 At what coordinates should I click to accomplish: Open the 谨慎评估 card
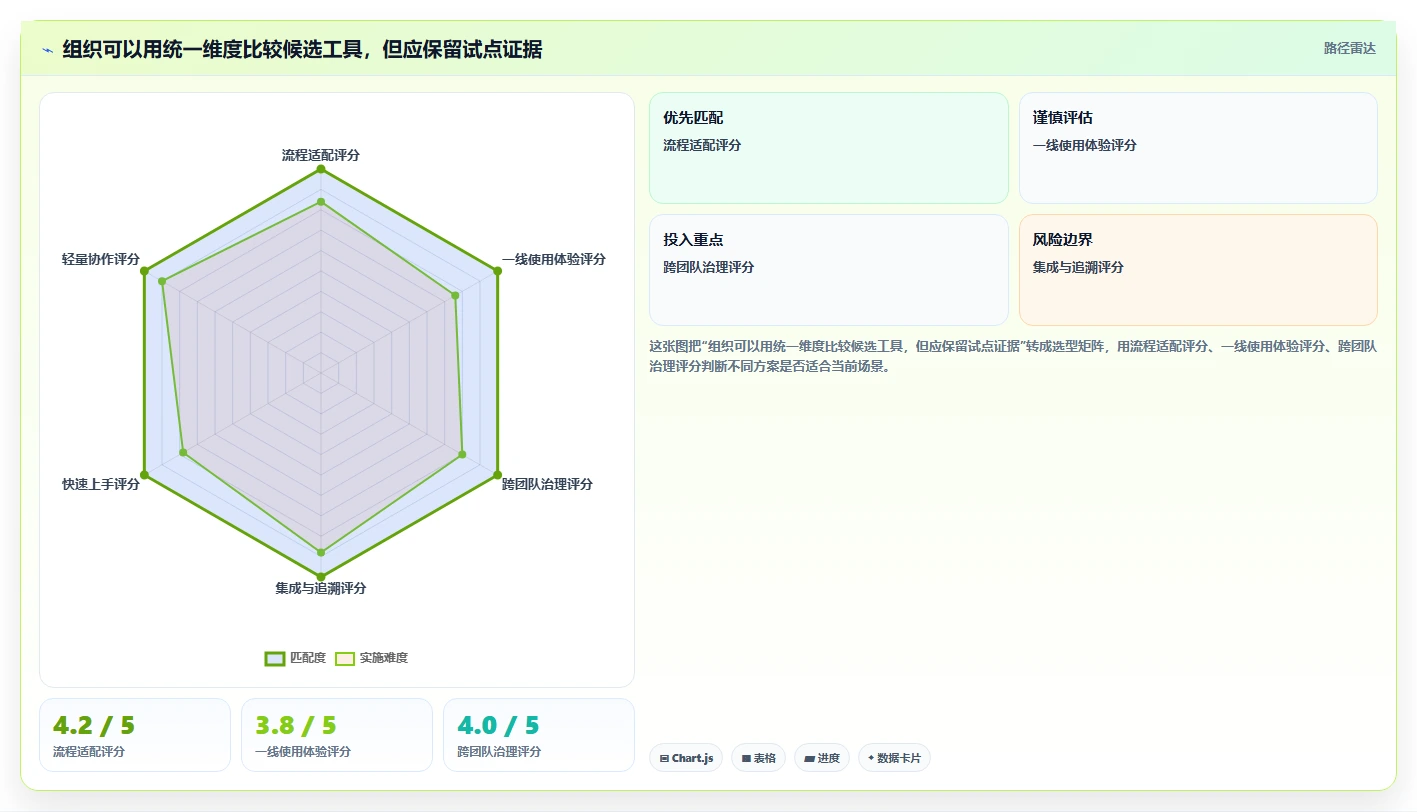coord(1198,148)
